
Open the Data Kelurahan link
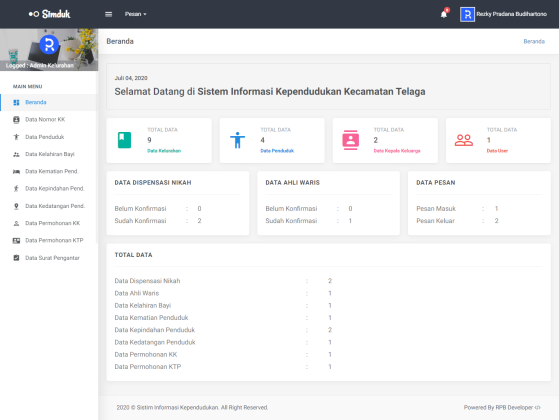pos(164,151)
